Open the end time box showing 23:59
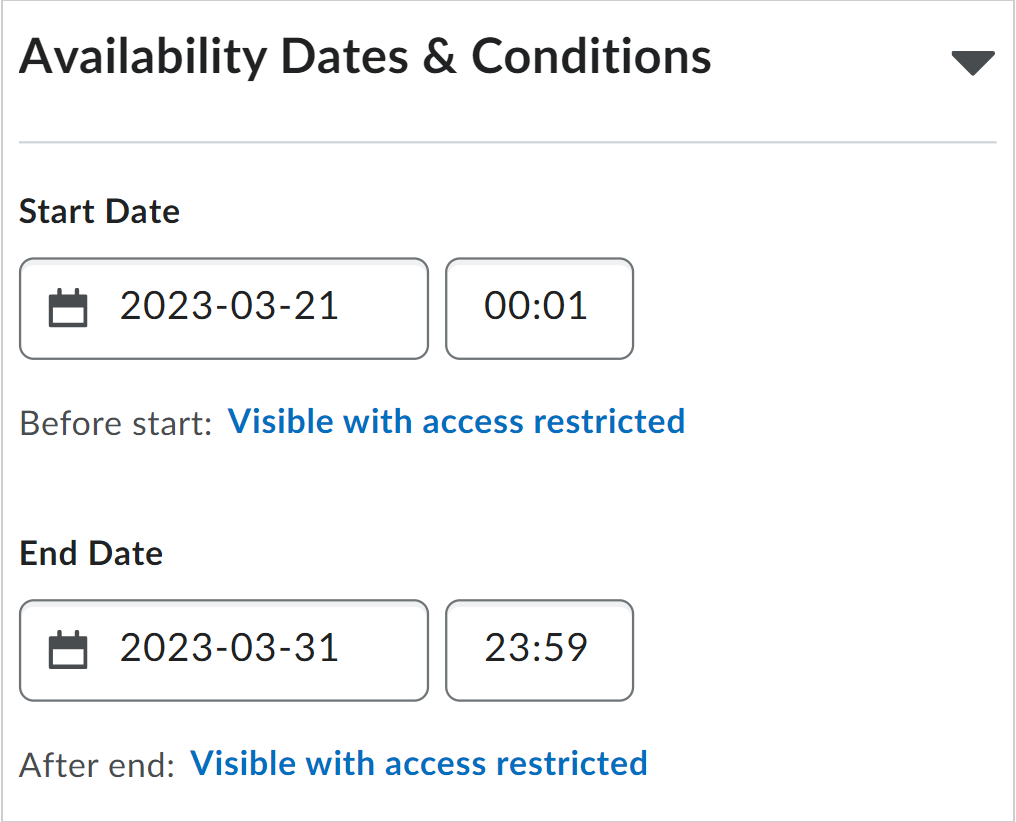 [x=538, y=649]
